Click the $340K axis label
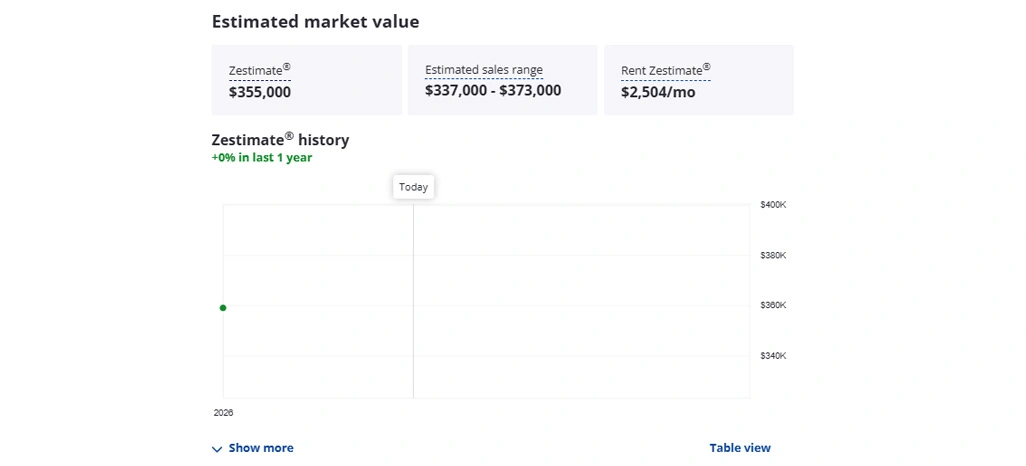Screen dimensions: 1026x466 (x=773, y=356)
